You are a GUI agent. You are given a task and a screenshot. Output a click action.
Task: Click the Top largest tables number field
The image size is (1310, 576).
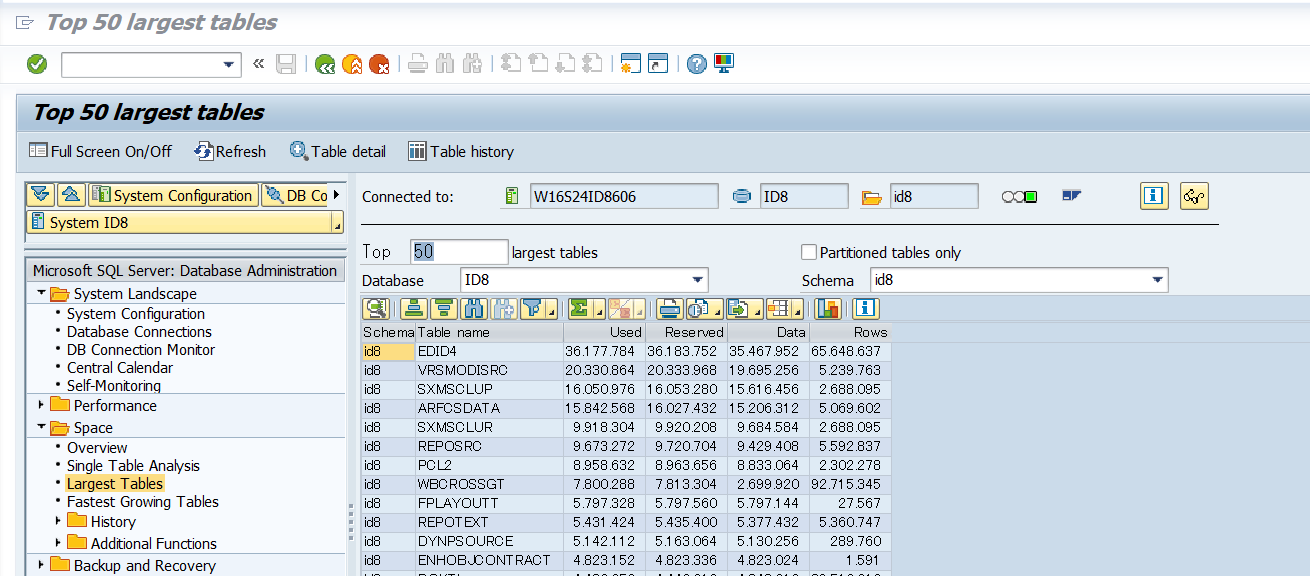click(458, 252)
